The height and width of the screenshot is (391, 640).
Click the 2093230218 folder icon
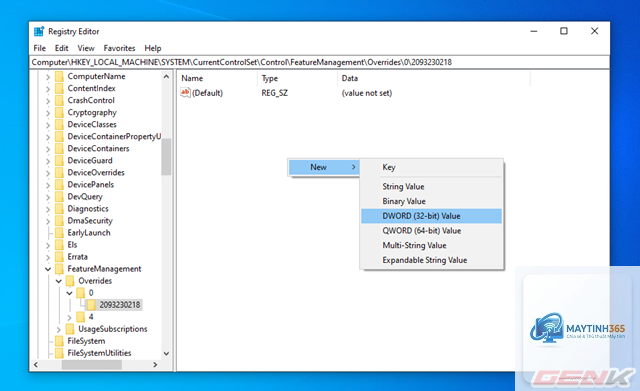(91, 305)
